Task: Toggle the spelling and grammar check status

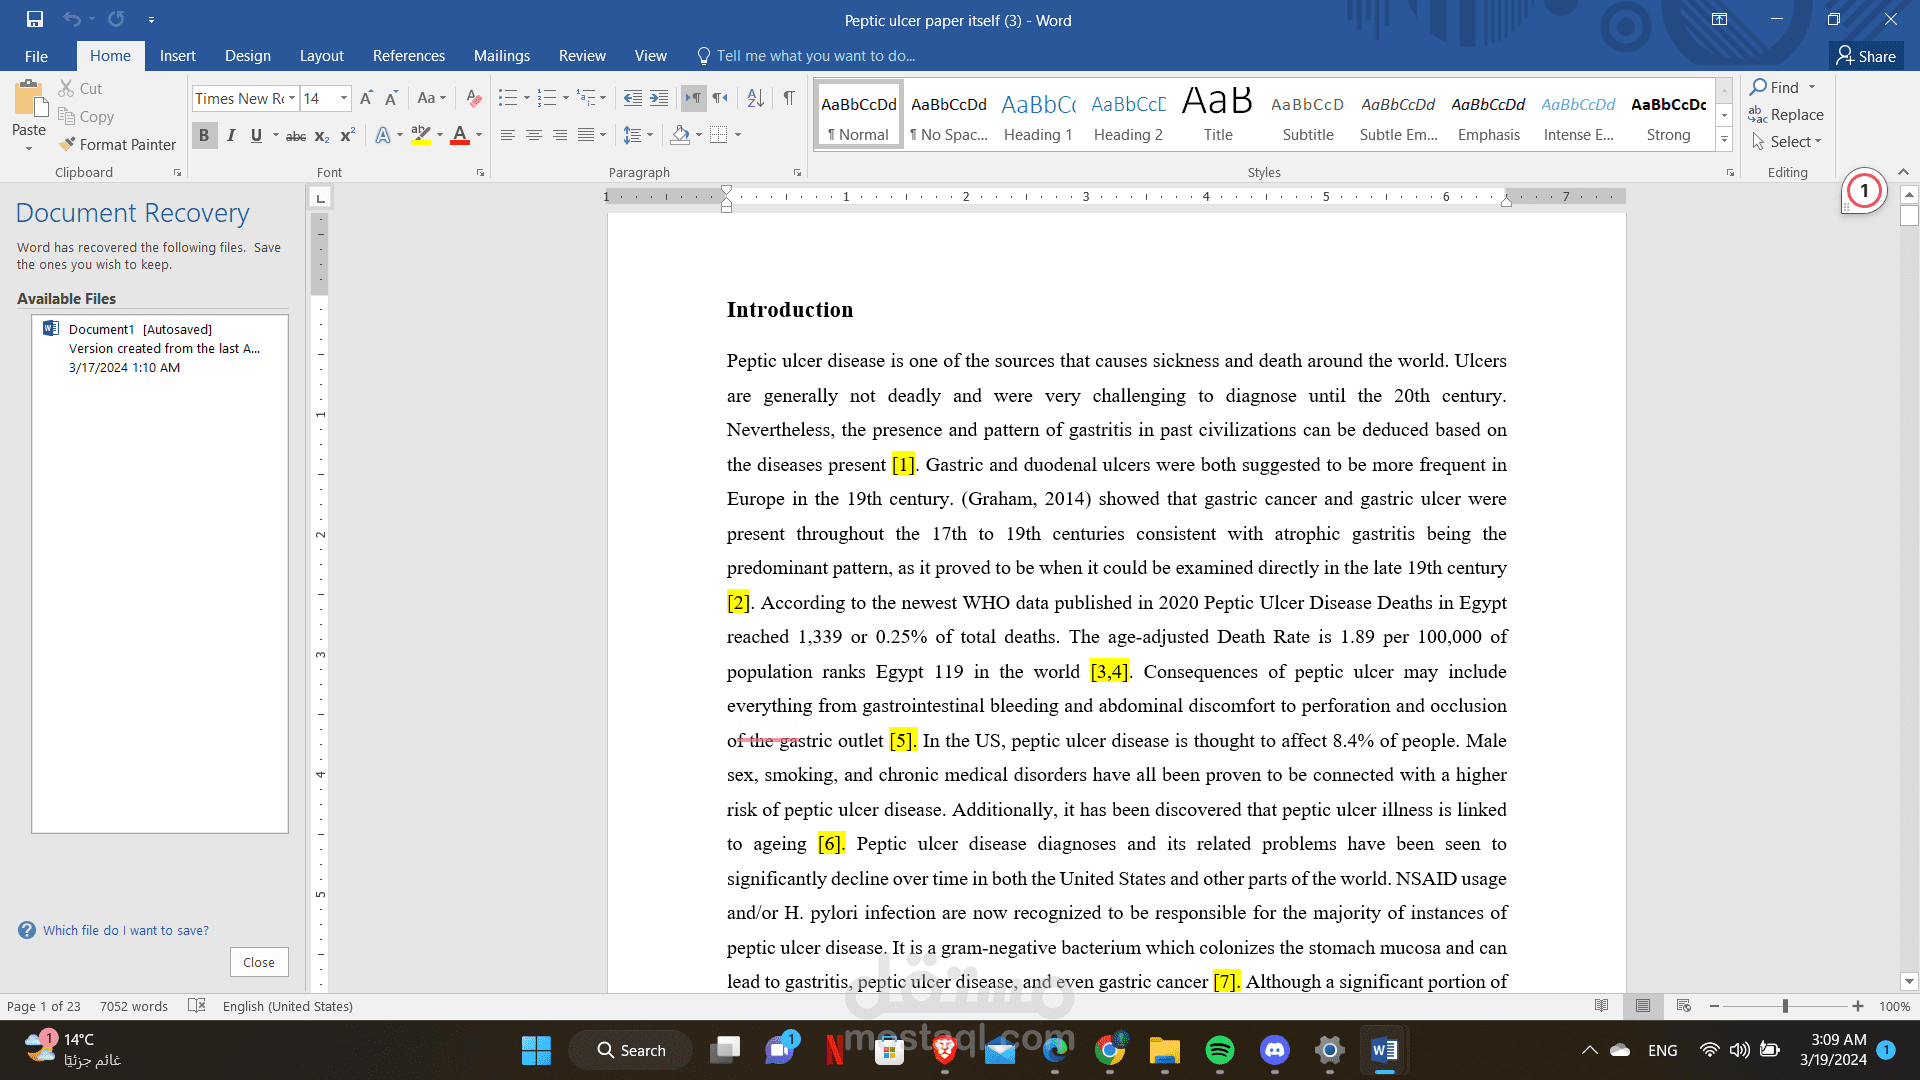Action: point(197,1006)
